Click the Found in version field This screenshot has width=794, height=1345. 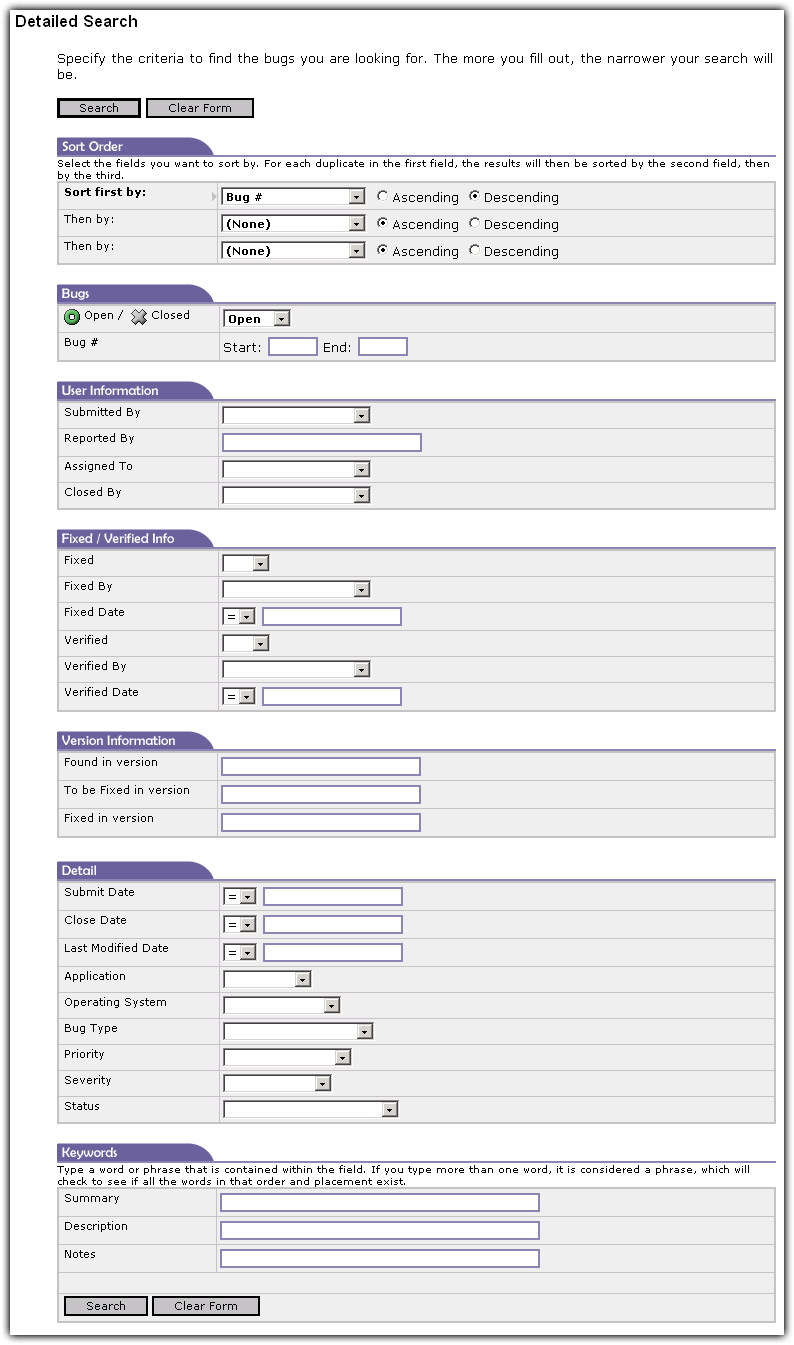pyautogui.click(x=321, y=767)
